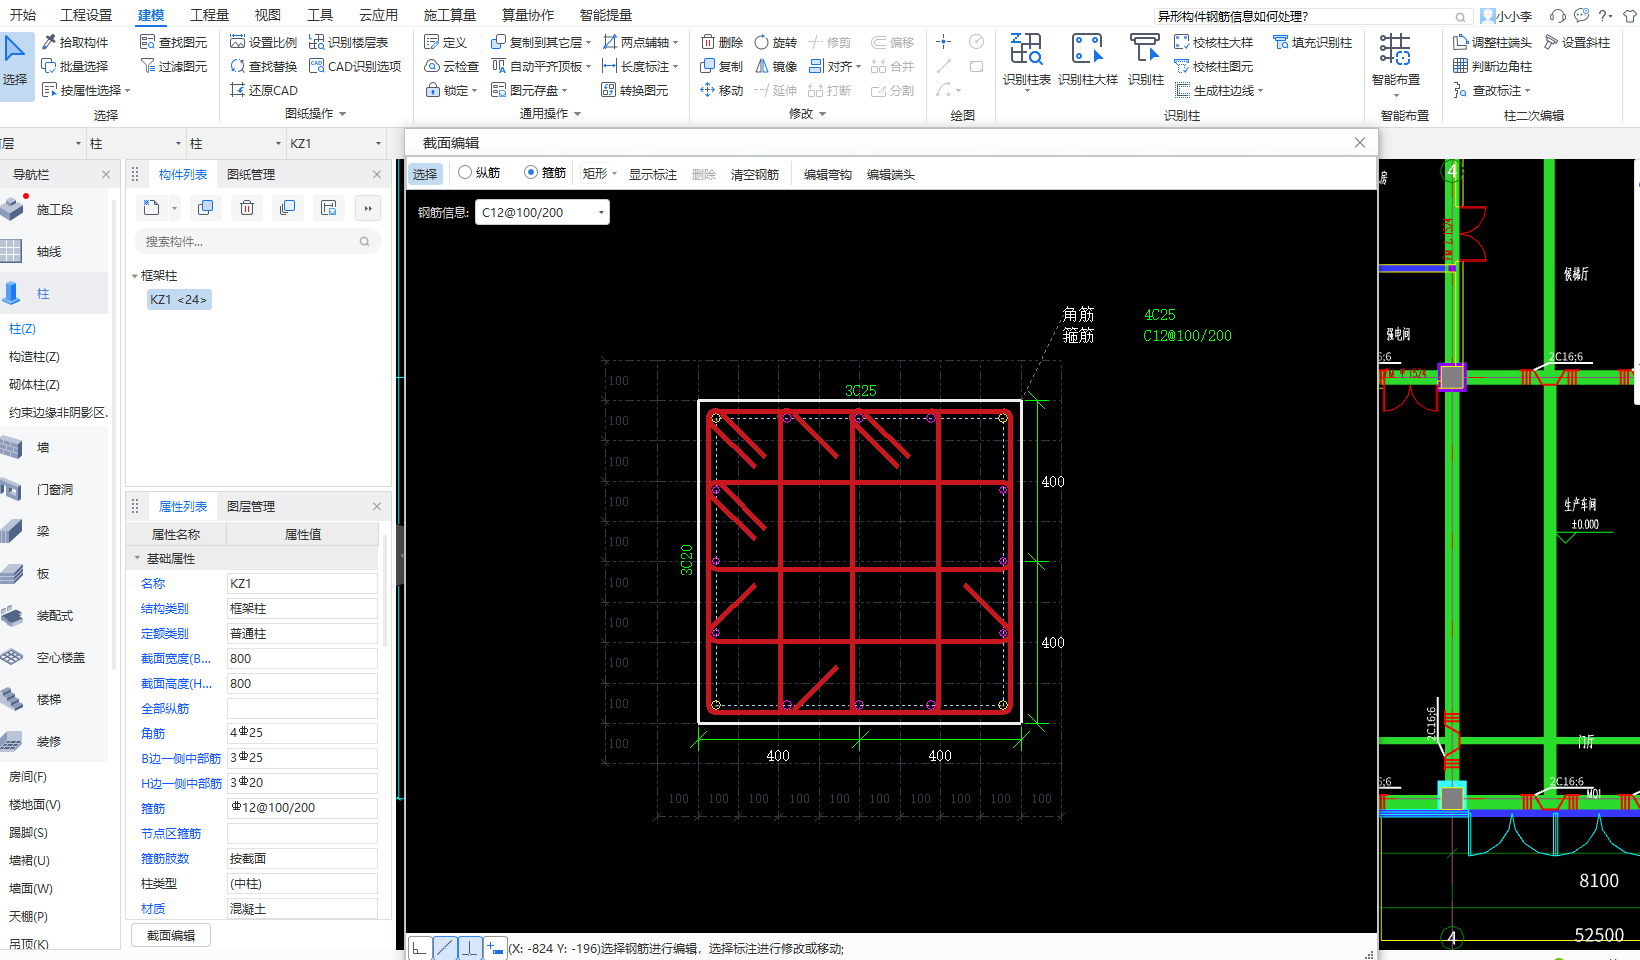
Task: Open the 工程量 ribbon tab
Action: [209, 15]
